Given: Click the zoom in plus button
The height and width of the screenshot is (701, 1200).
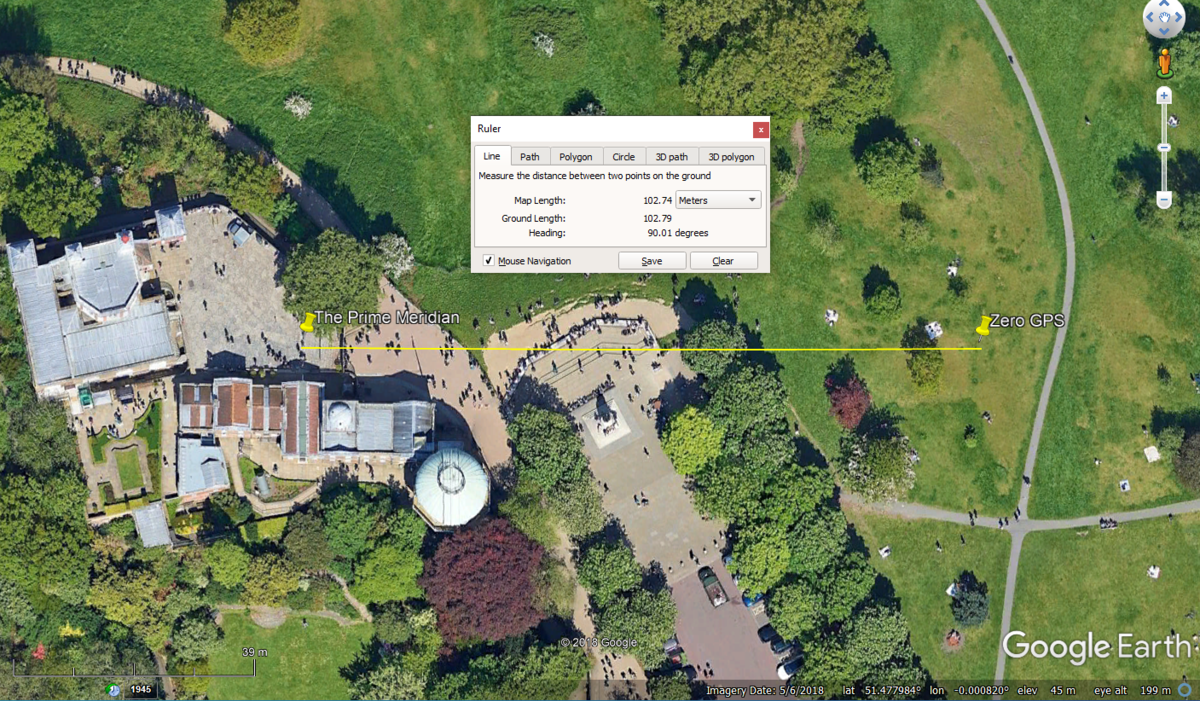Looking at the screenshot, I should point(1164,96).
